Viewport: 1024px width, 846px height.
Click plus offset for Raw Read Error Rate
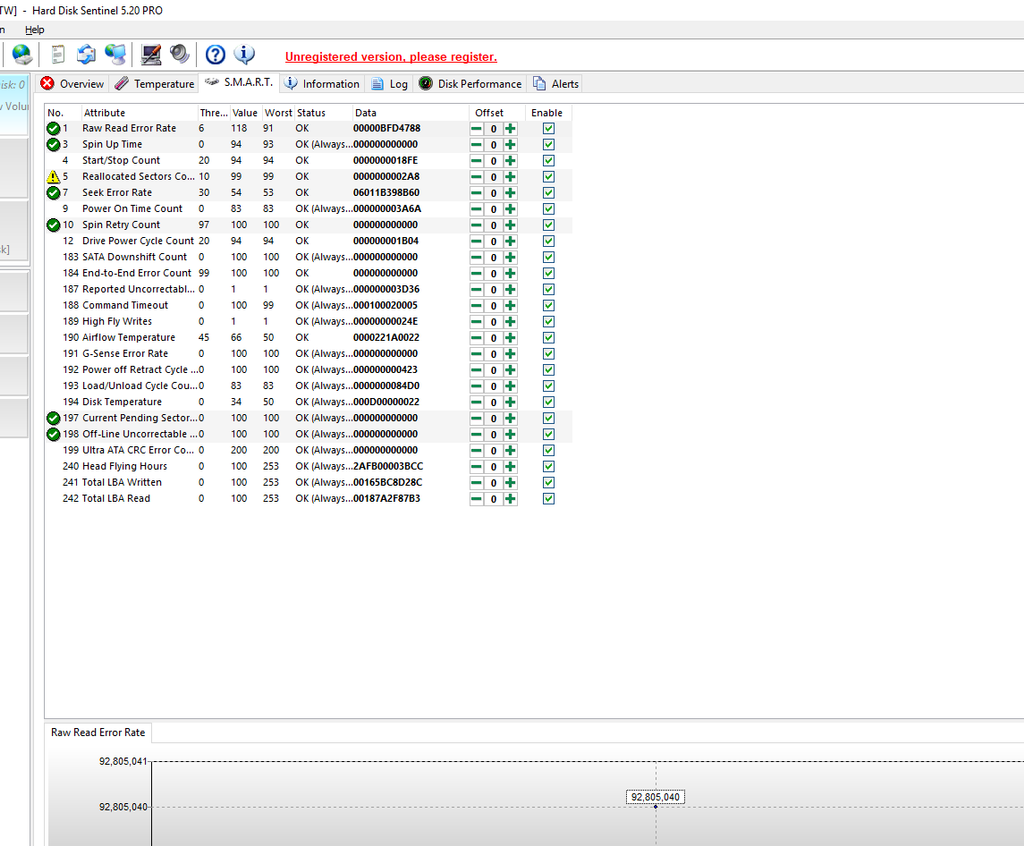510,129
